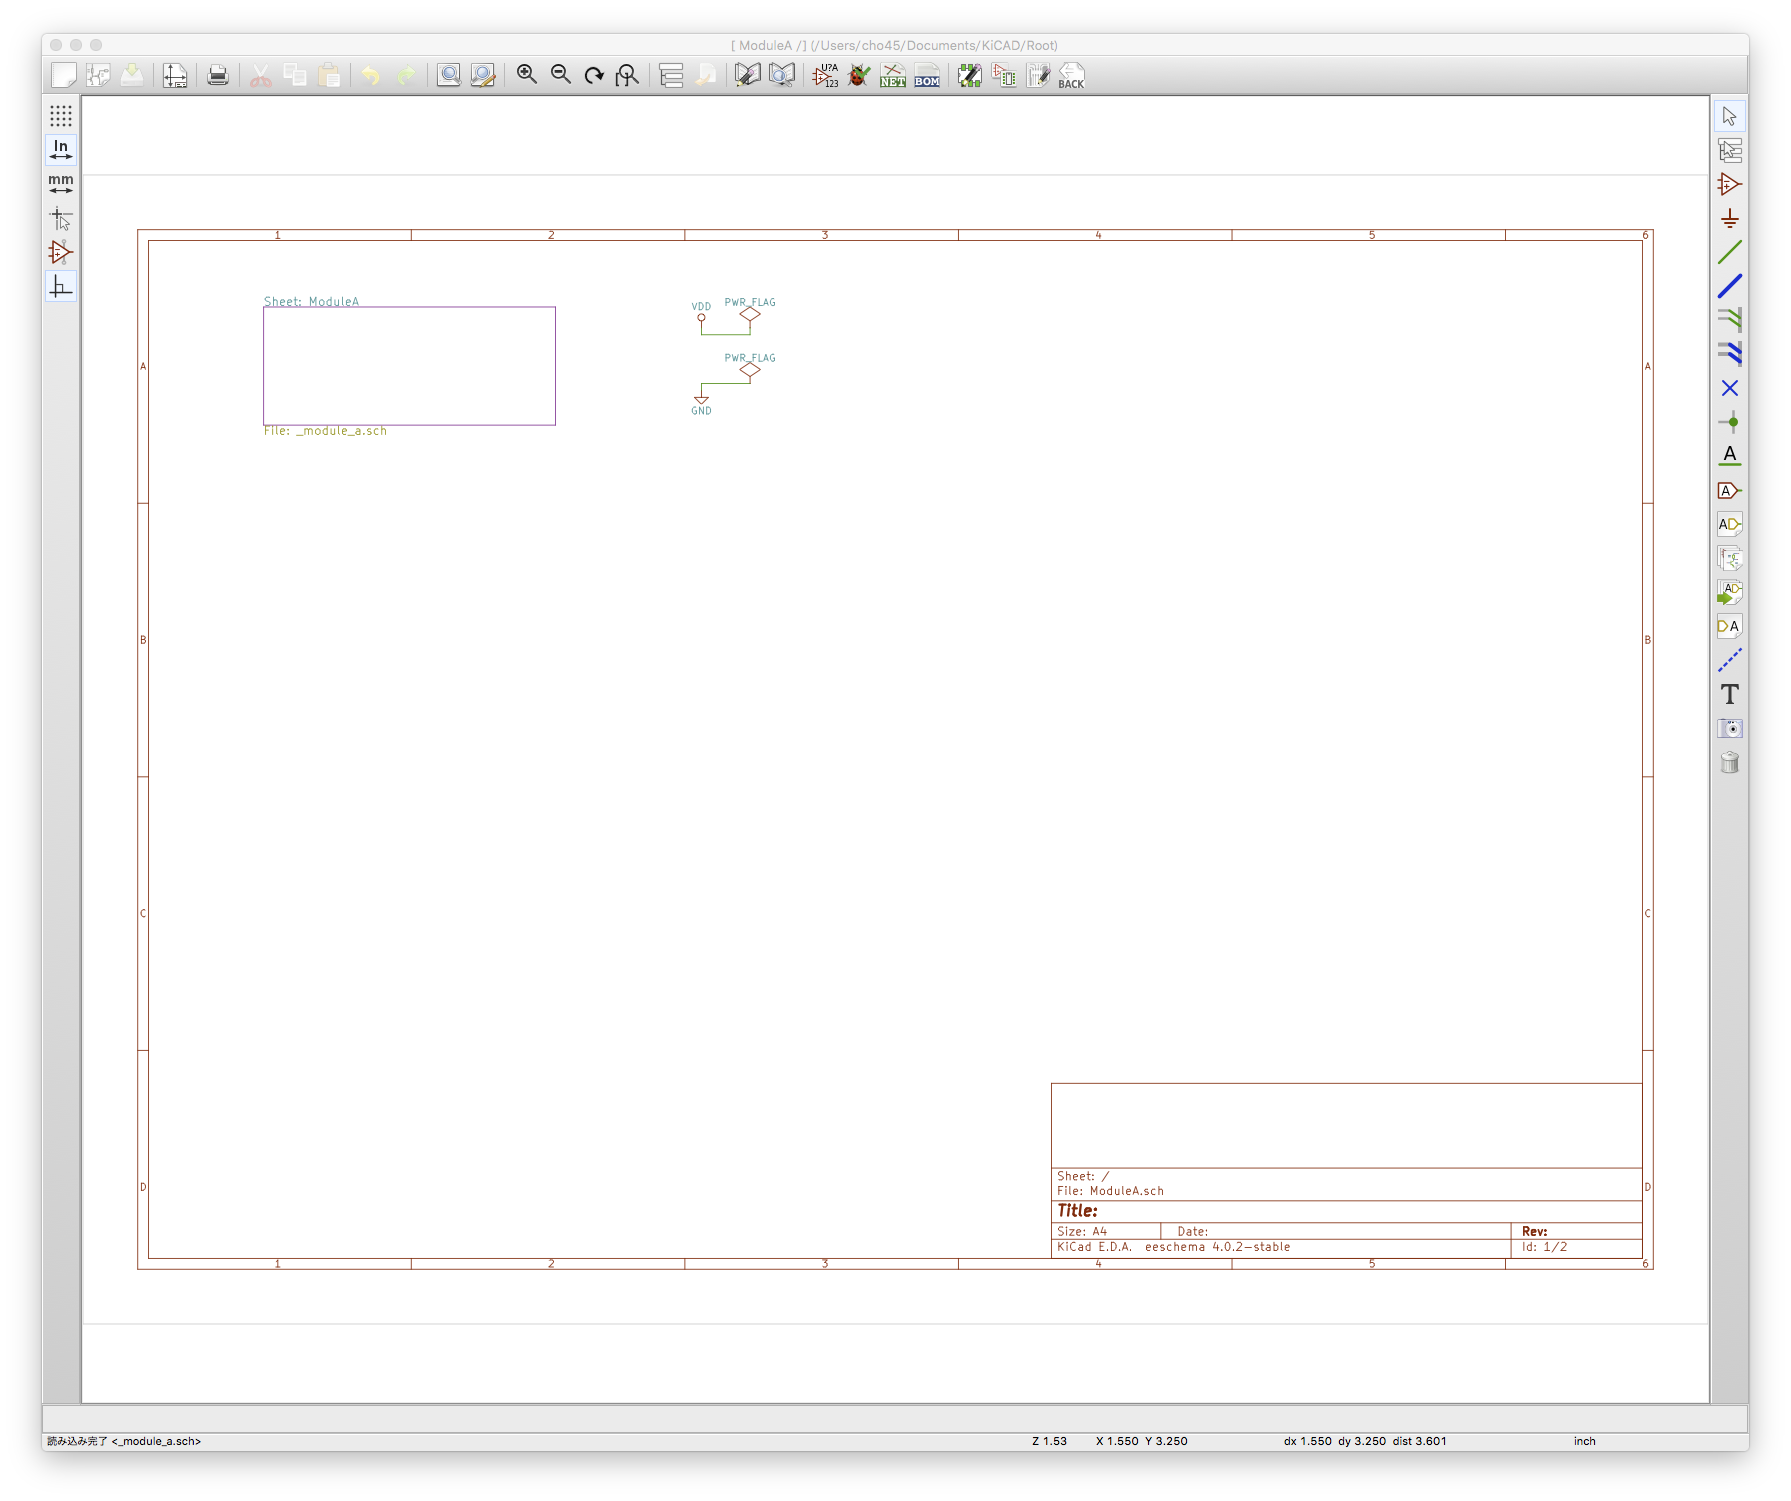Image resolution: width=1791 pixels, height=1501 pixels.
Task: Open the Page Settings icon
Action: (175, 76)
